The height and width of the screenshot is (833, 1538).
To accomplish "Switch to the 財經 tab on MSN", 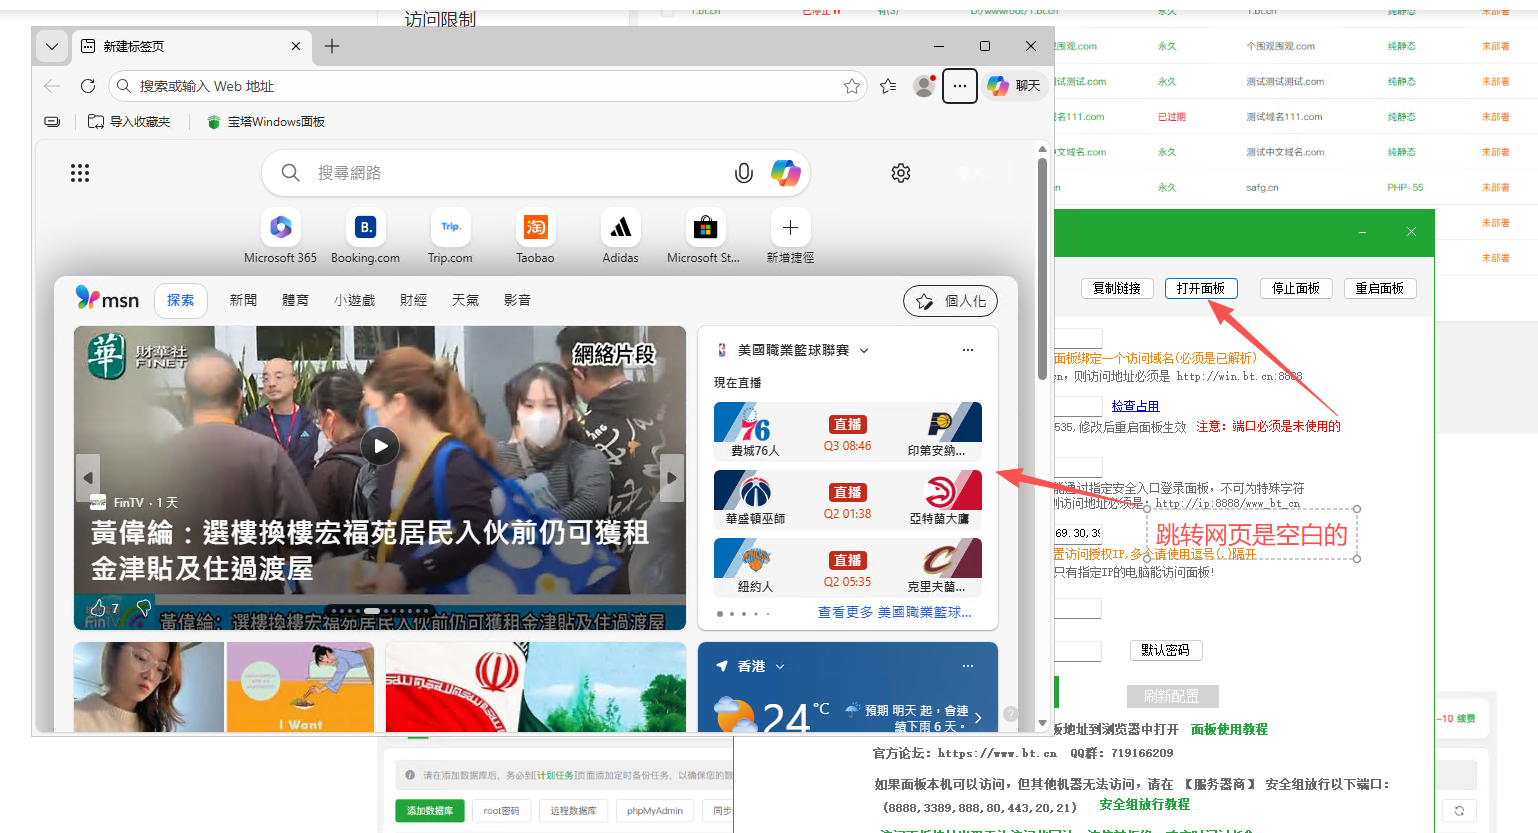I will (x=413, y=299).
